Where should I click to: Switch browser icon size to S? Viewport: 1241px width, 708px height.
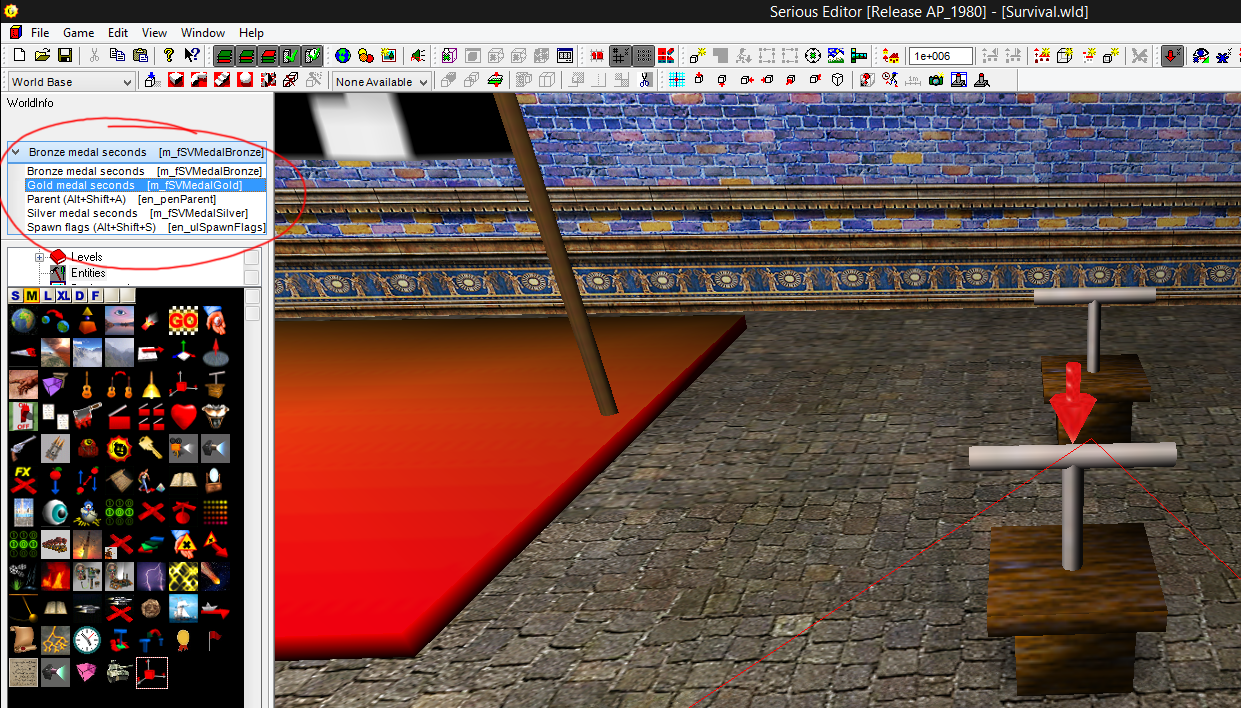pos(15,295)
